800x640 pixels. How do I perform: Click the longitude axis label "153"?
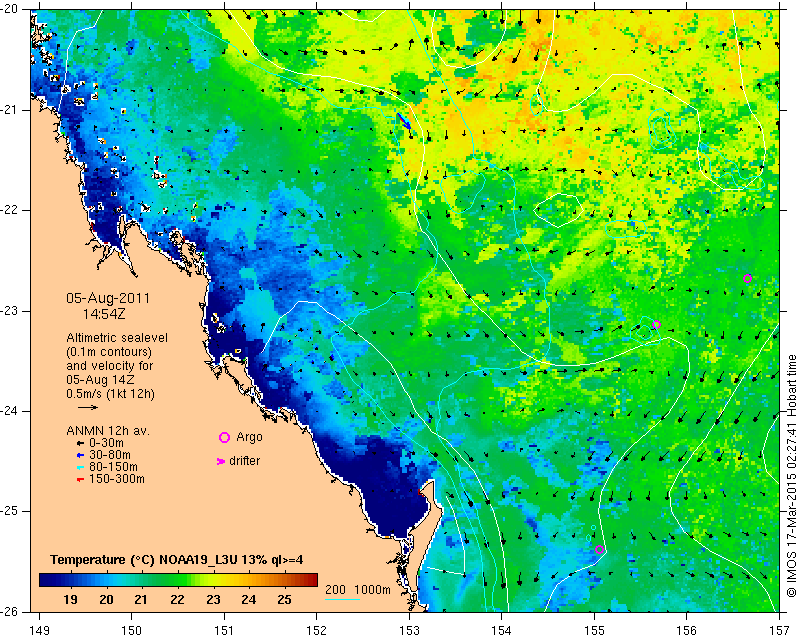(x=409, y=631)
